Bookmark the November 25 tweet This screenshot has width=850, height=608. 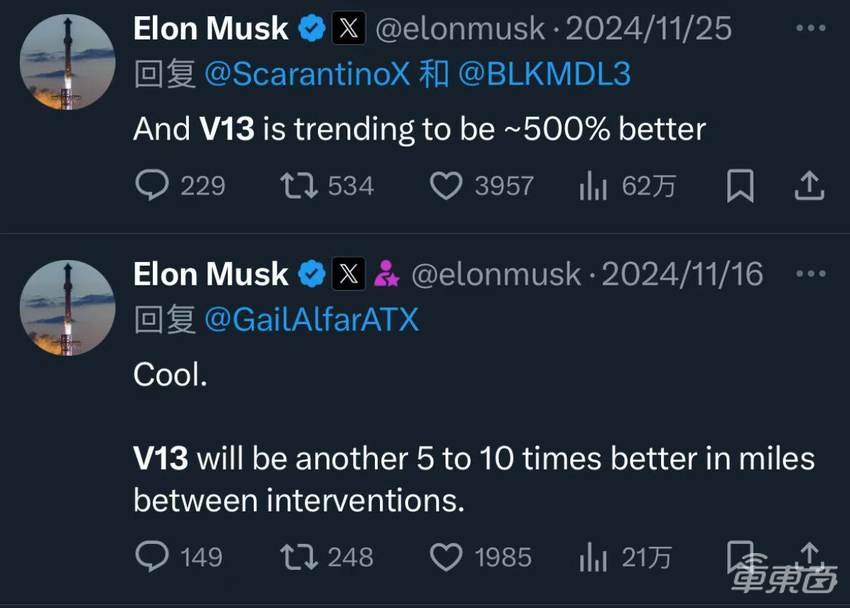click(740, 186)
